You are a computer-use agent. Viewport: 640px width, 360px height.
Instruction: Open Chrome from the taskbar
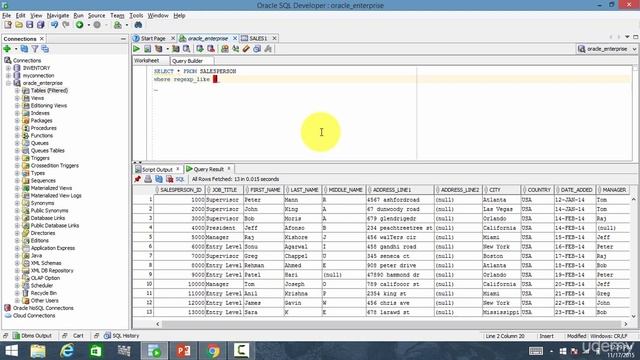[x=213, y=351]
